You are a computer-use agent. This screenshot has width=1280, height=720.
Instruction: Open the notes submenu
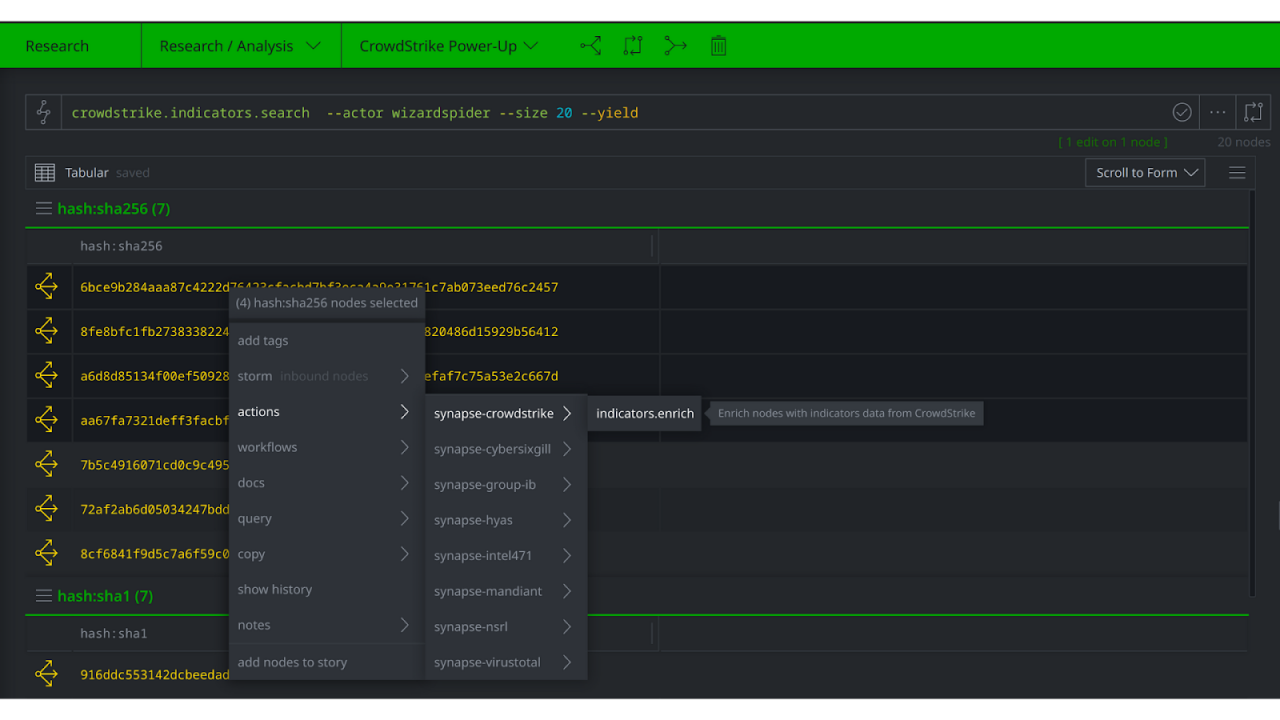[x=327, y=625]
